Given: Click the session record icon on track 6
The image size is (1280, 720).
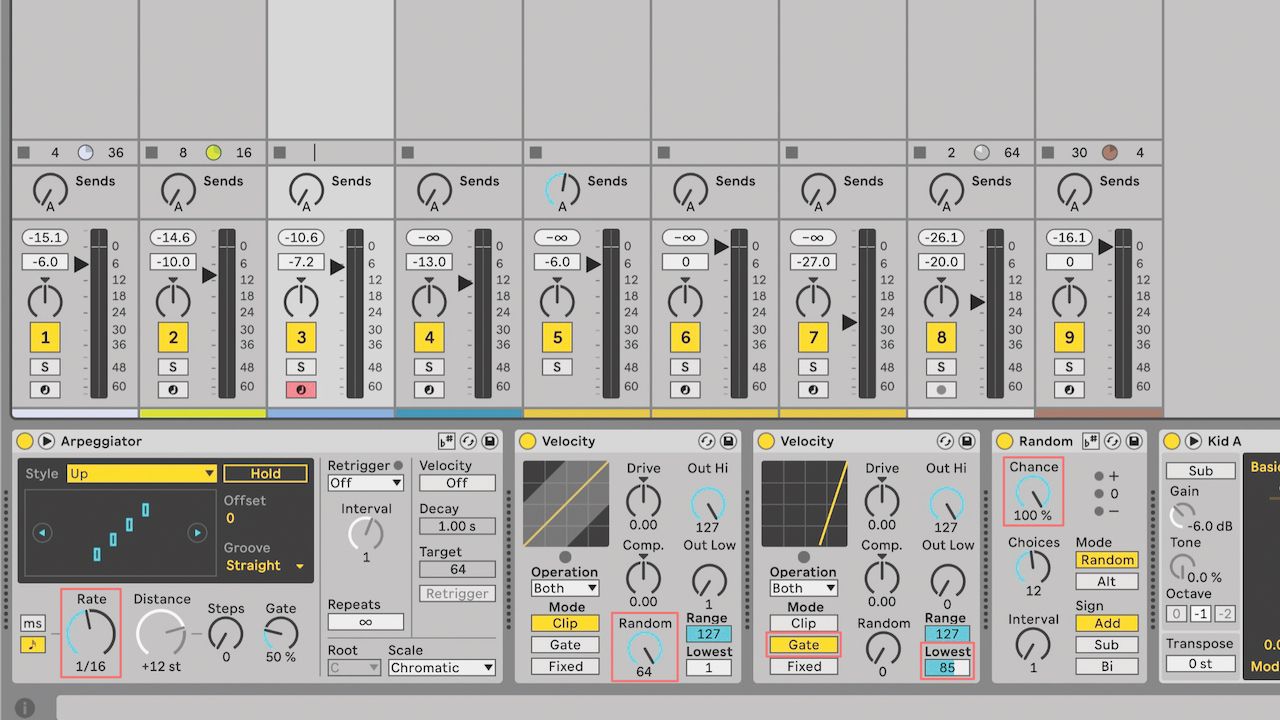Looking at the screenshot, I should point(685,389).
